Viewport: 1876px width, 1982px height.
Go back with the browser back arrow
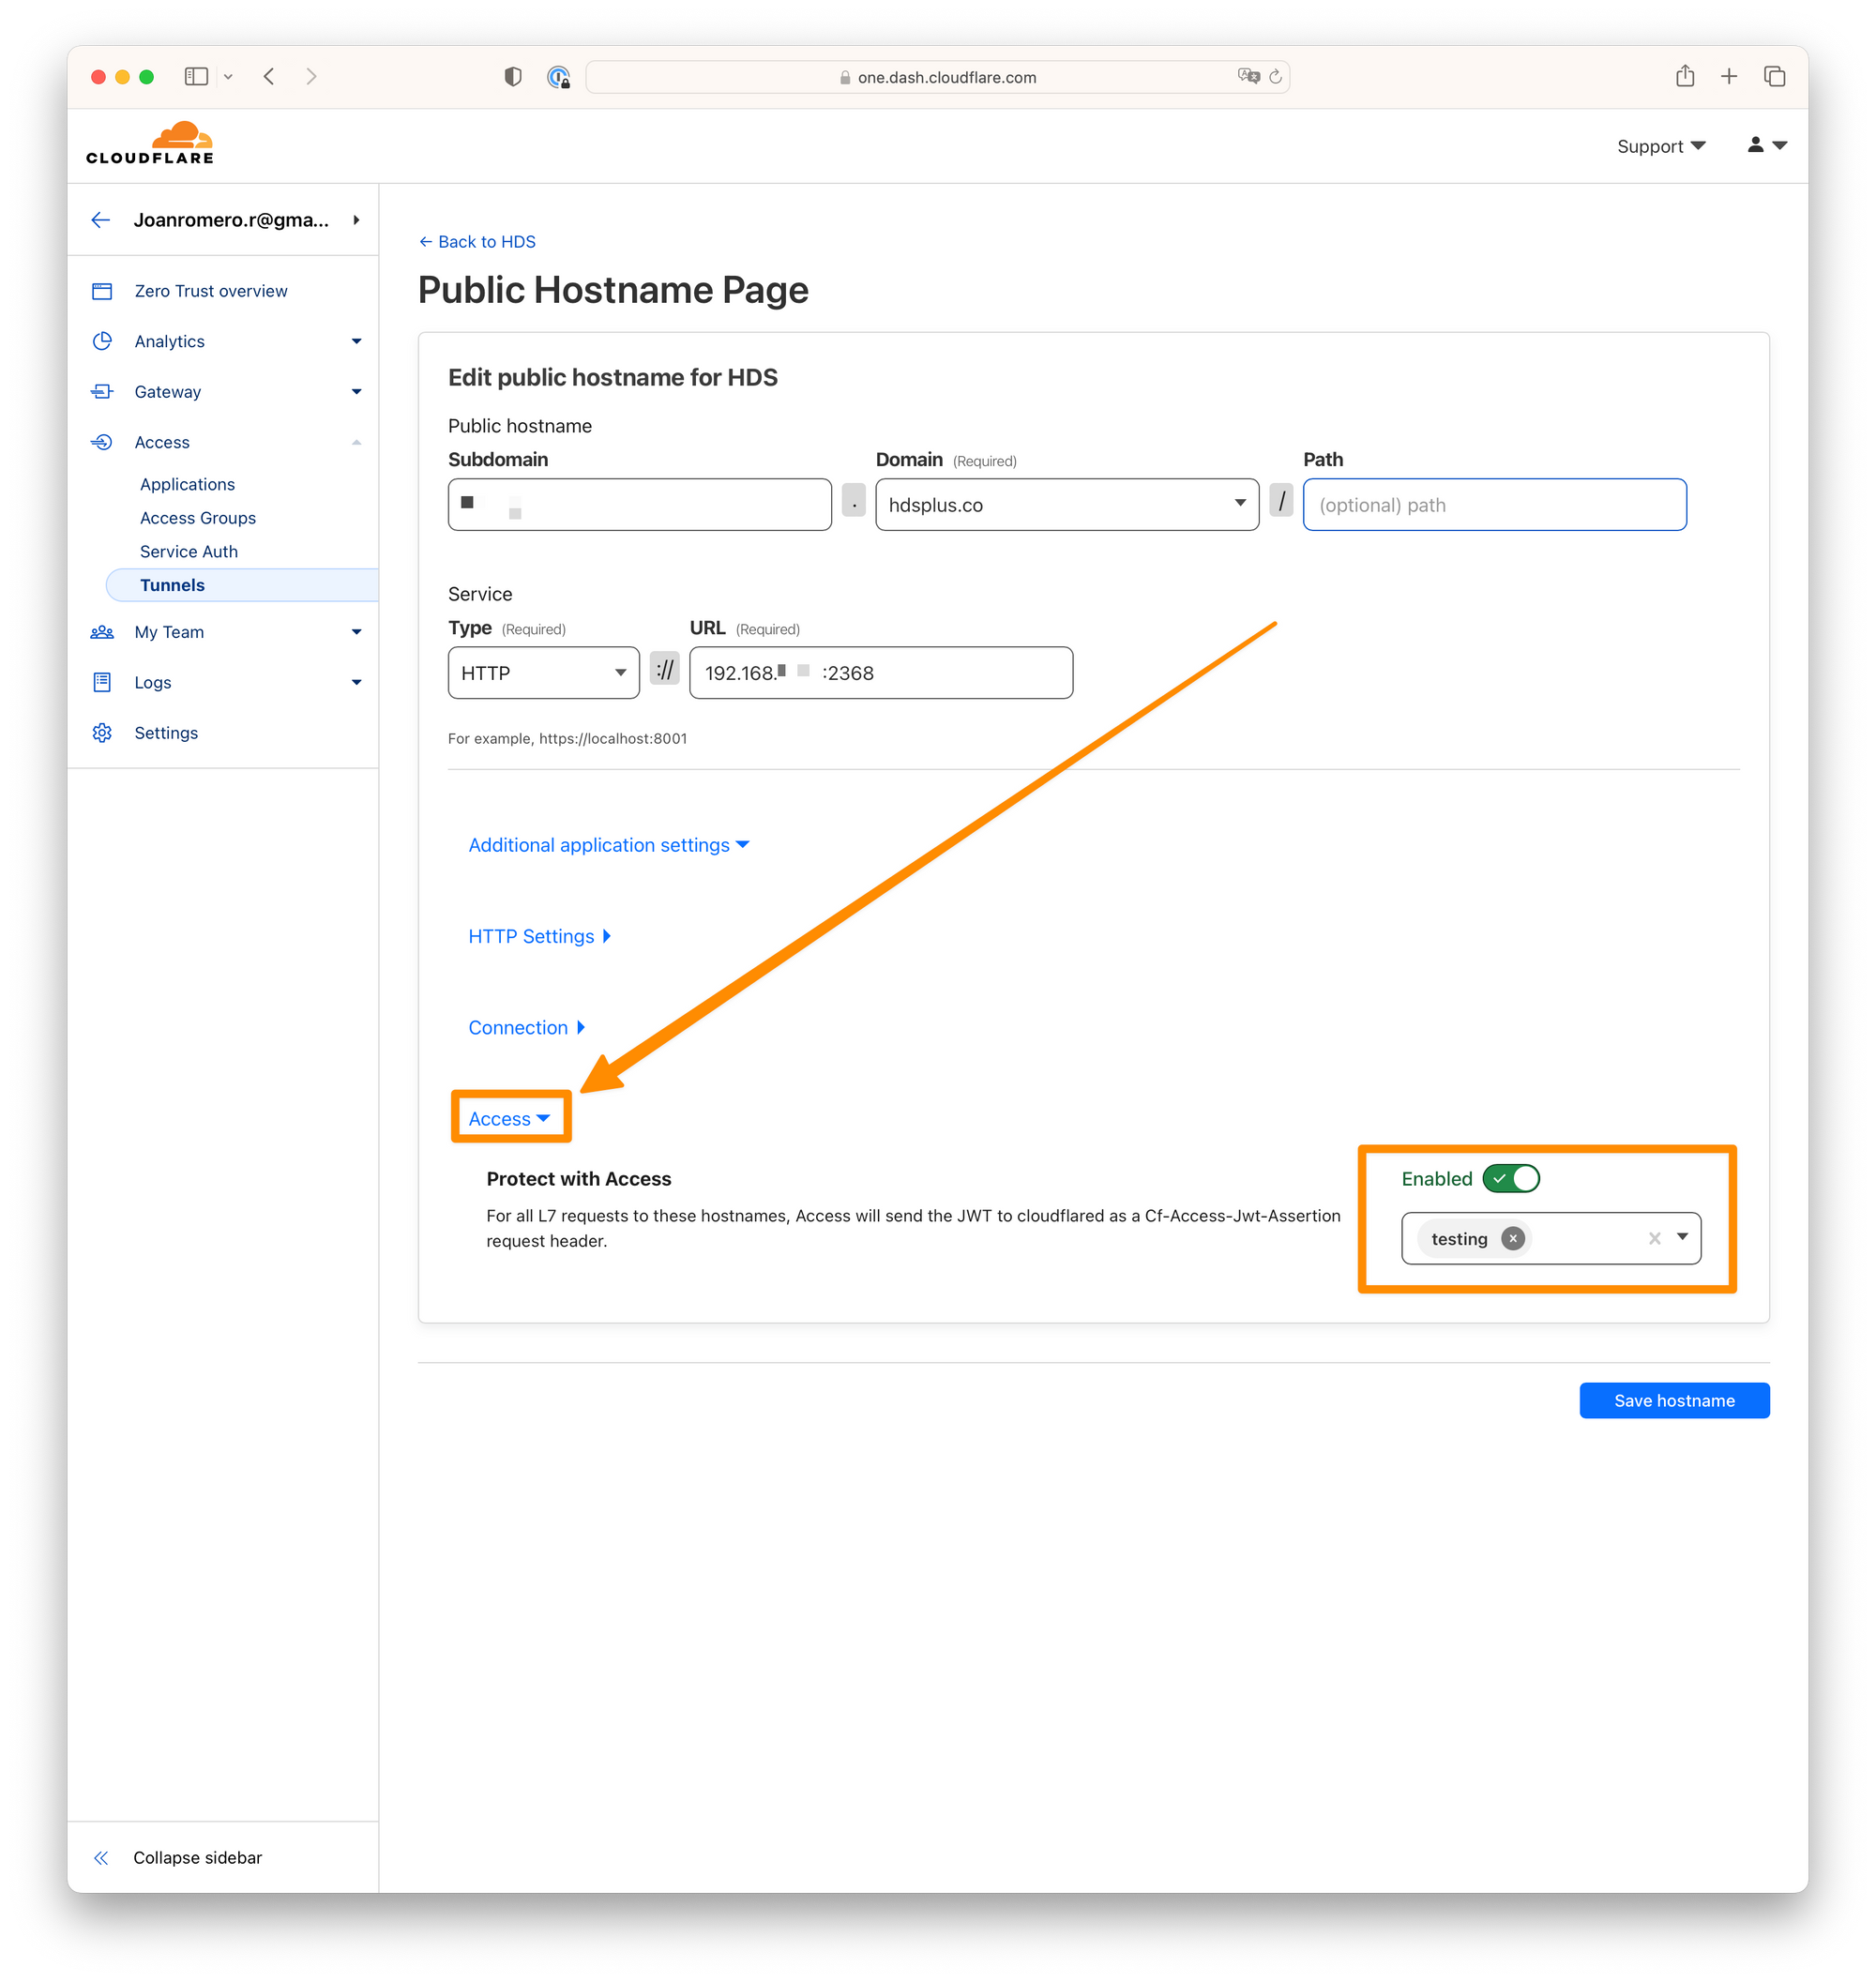click(269, 77)
